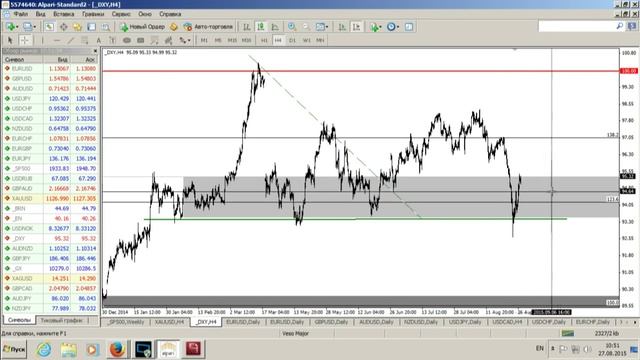Switch timeframe to D1

tap(292, 40)
